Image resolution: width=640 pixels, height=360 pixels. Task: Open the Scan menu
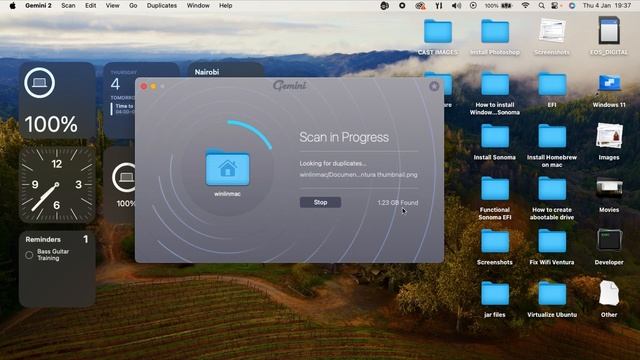pos(68,5)
